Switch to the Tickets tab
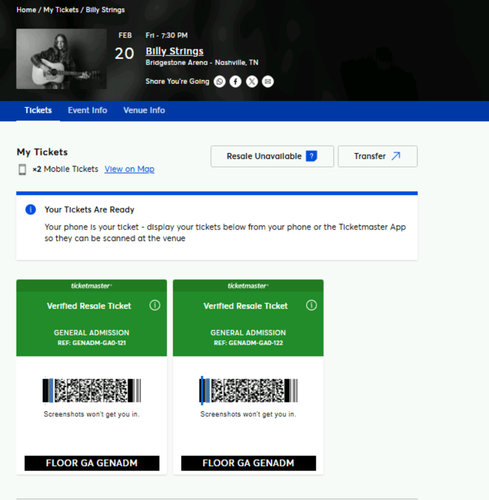The height and width of the screenshot is (500, 489). pyautogui.click(x=38, y=110)
